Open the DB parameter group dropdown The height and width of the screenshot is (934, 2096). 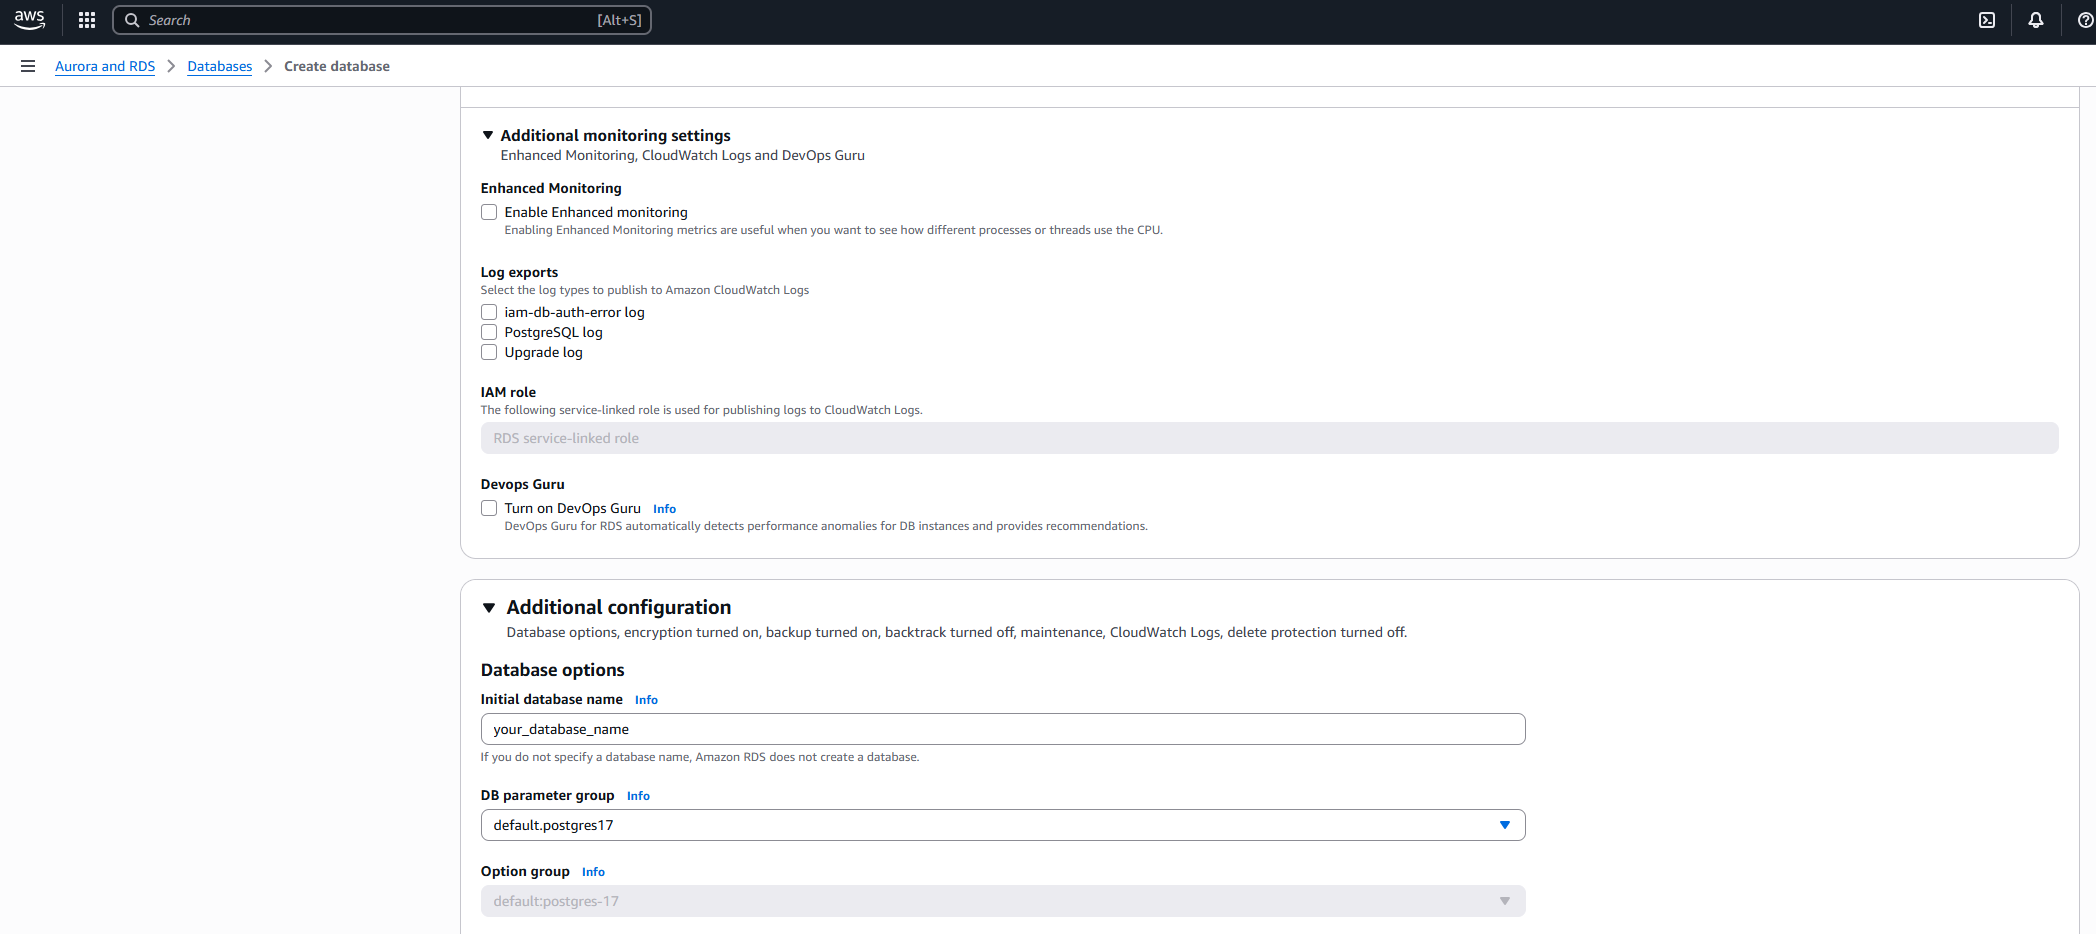[x=1002, y=825]
